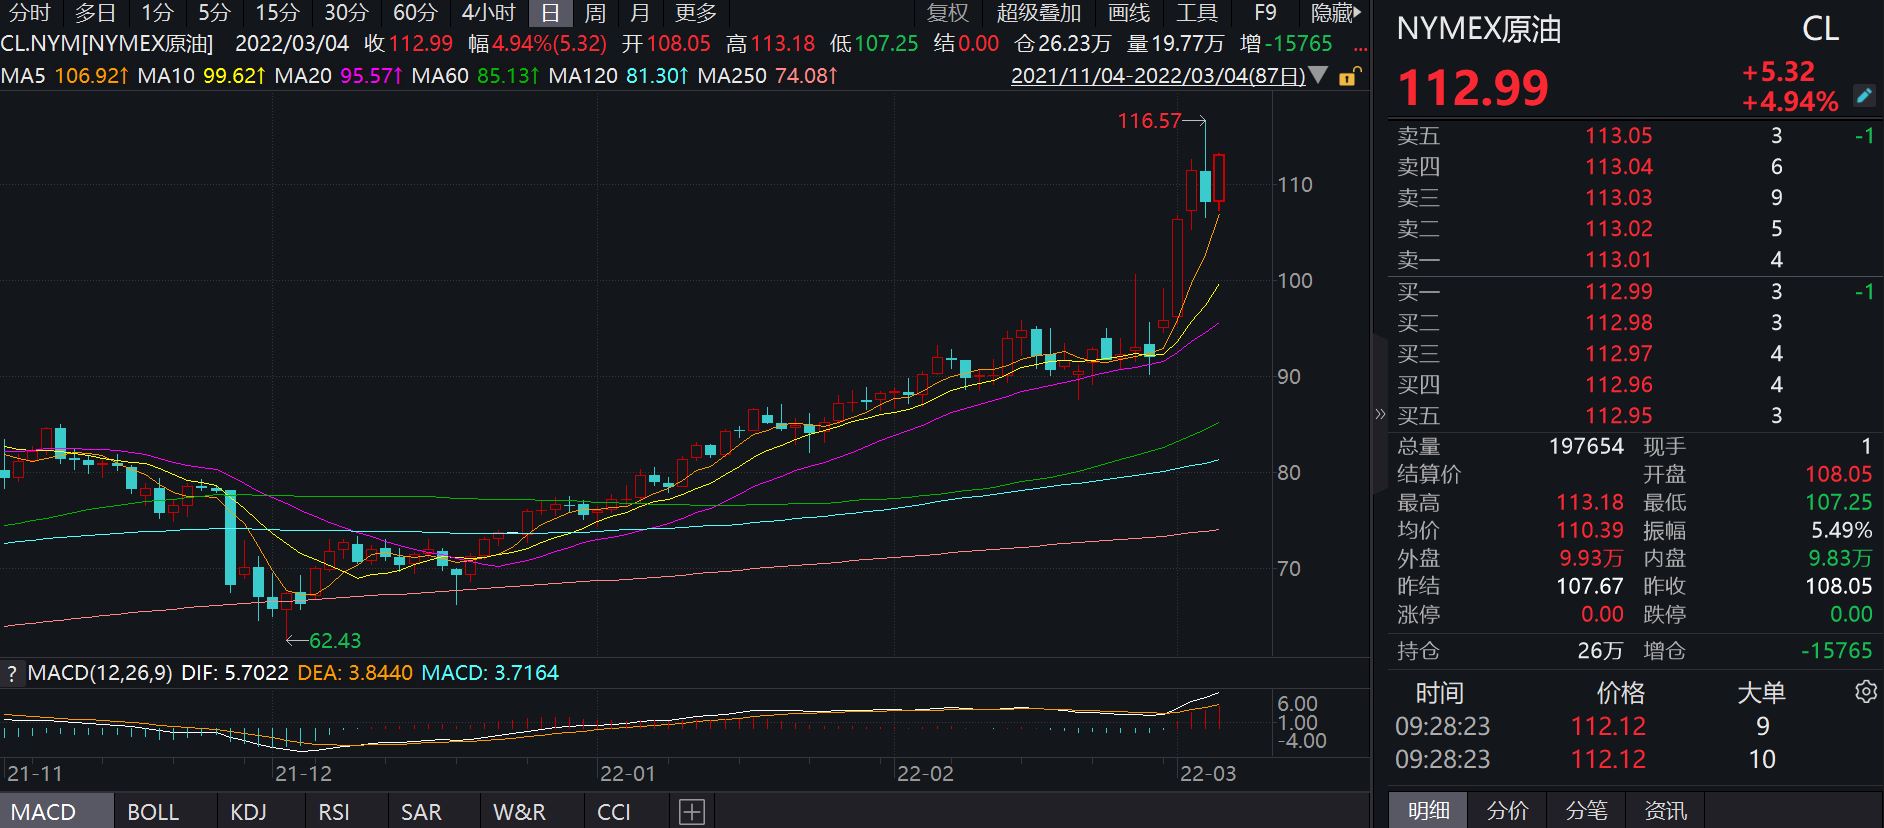Screen dimensions: 1884x828
Task: Select the 周 weekly timeframe
Action: click(595, 13)
